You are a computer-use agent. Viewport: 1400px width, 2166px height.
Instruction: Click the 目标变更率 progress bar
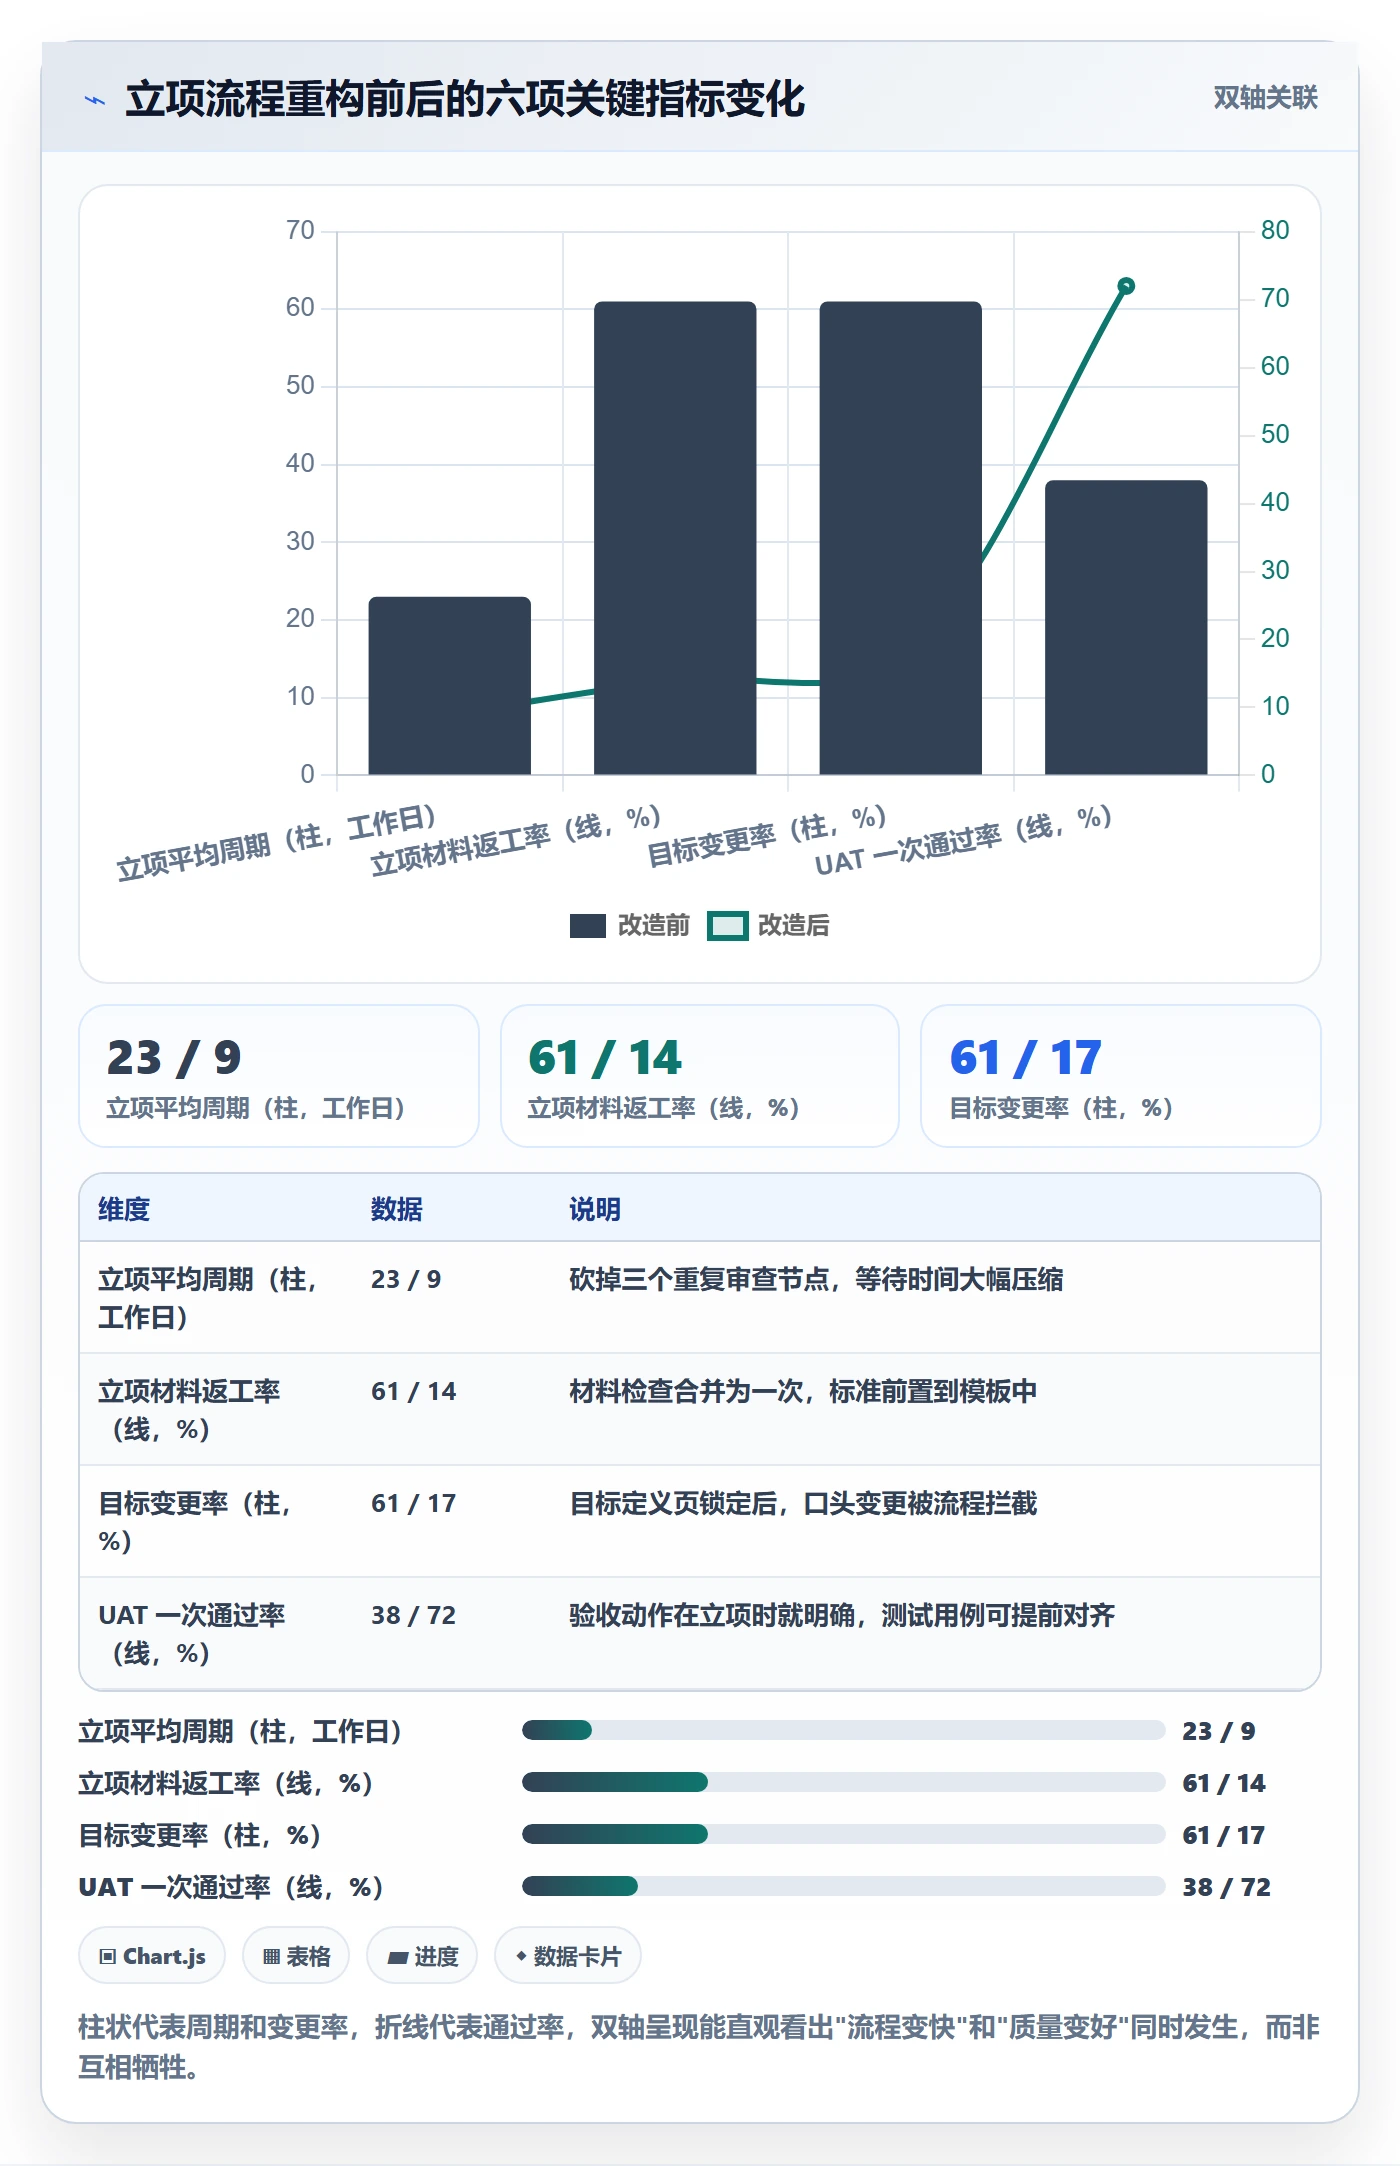843,1834
